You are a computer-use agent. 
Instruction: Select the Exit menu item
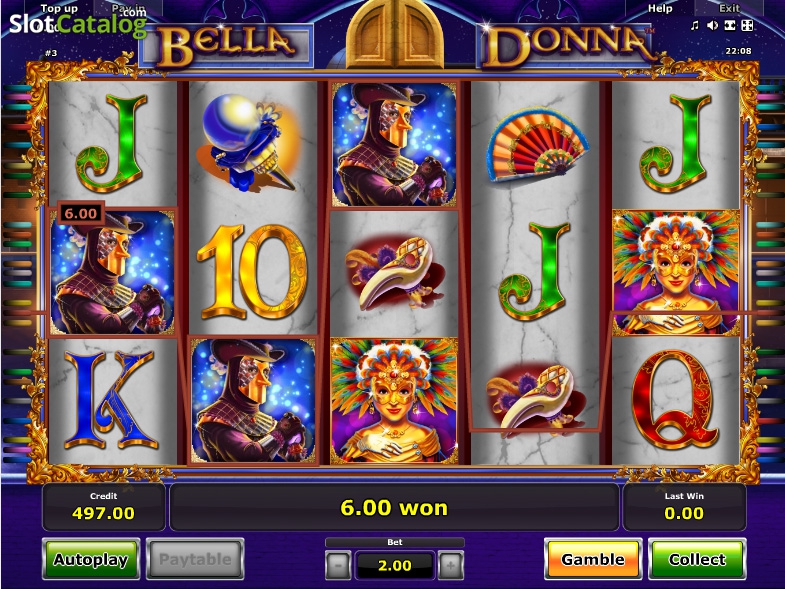[729, 9]
